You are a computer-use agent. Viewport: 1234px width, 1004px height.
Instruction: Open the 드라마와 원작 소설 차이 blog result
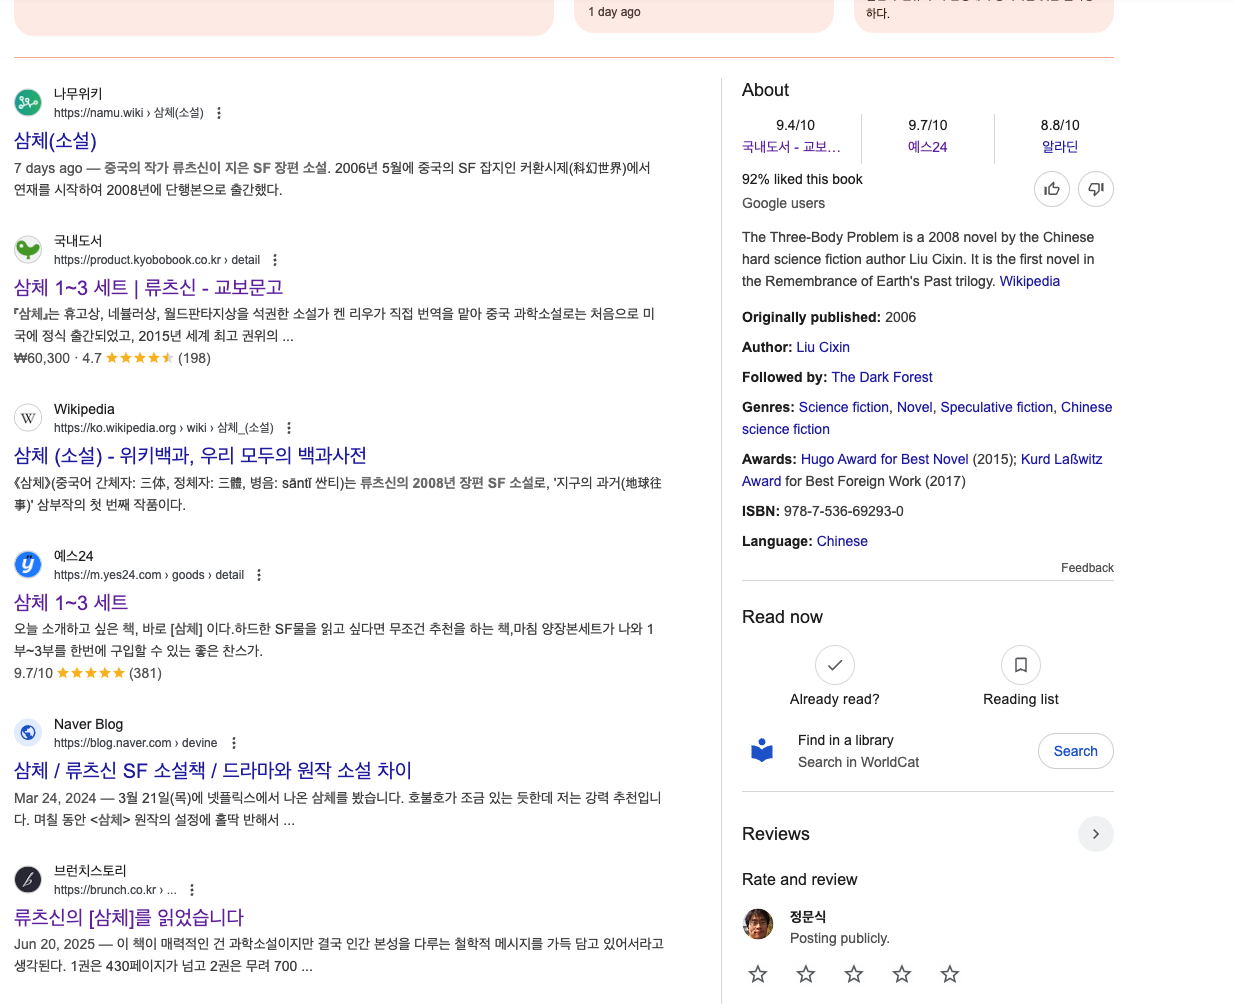coord(213,771)
